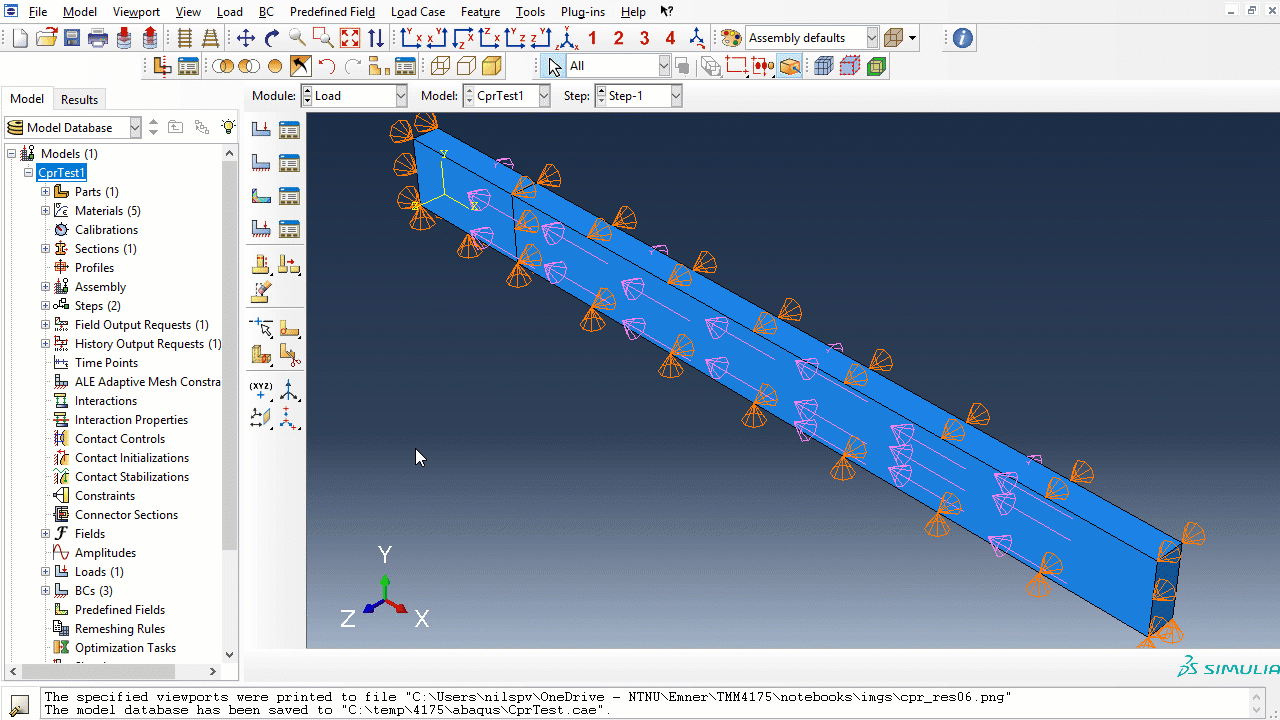
Task: Toggle the highlighted selection entity cube icon
Action: (x=790, y=66)
